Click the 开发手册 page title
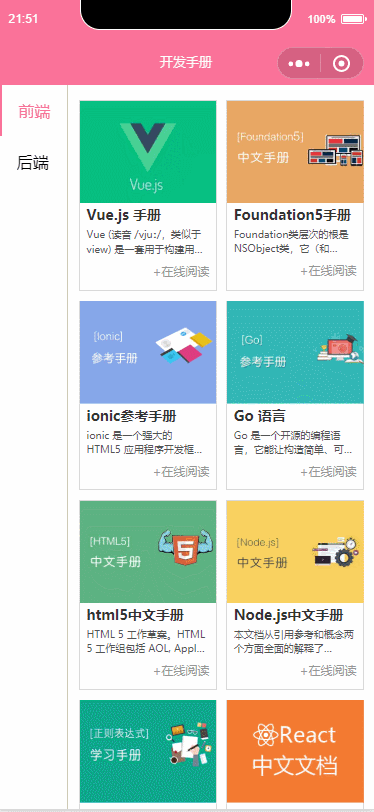 pos(186,63)
